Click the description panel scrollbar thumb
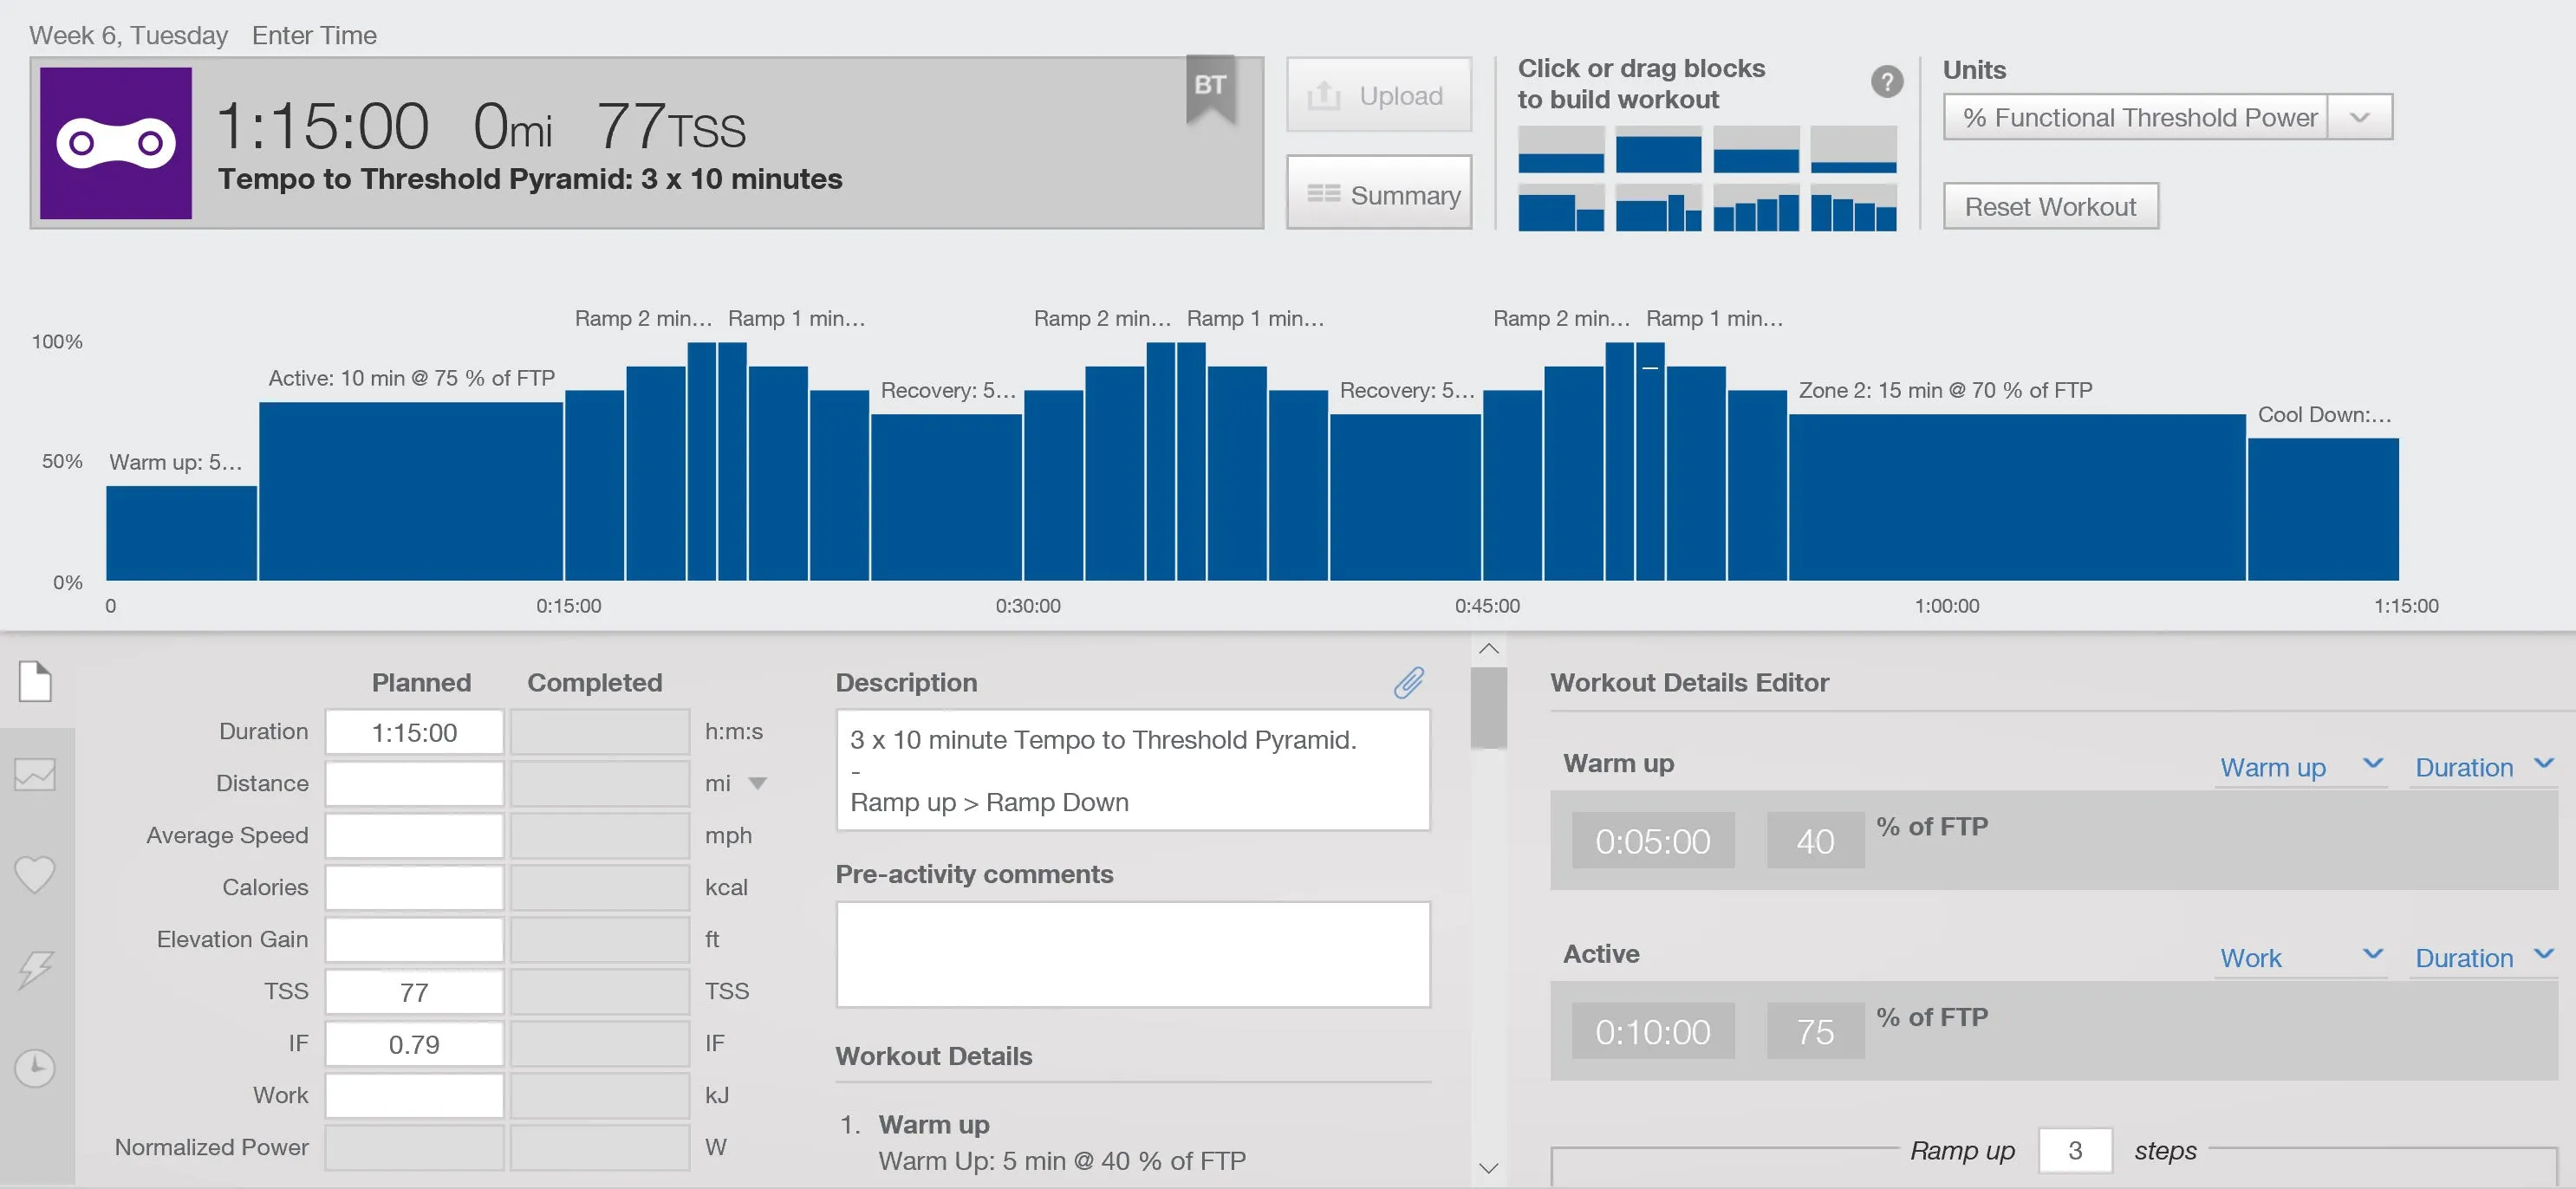 pos(1489,707)
